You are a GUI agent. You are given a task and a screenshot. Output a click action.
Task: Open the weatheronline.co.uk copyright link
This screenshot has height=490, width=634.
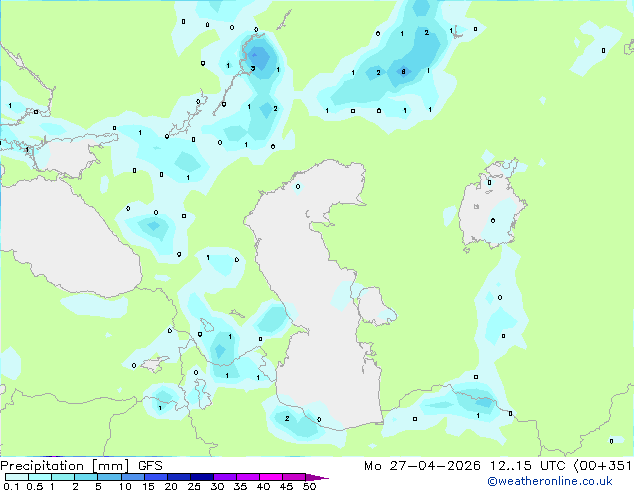click(x=550, y=481)
